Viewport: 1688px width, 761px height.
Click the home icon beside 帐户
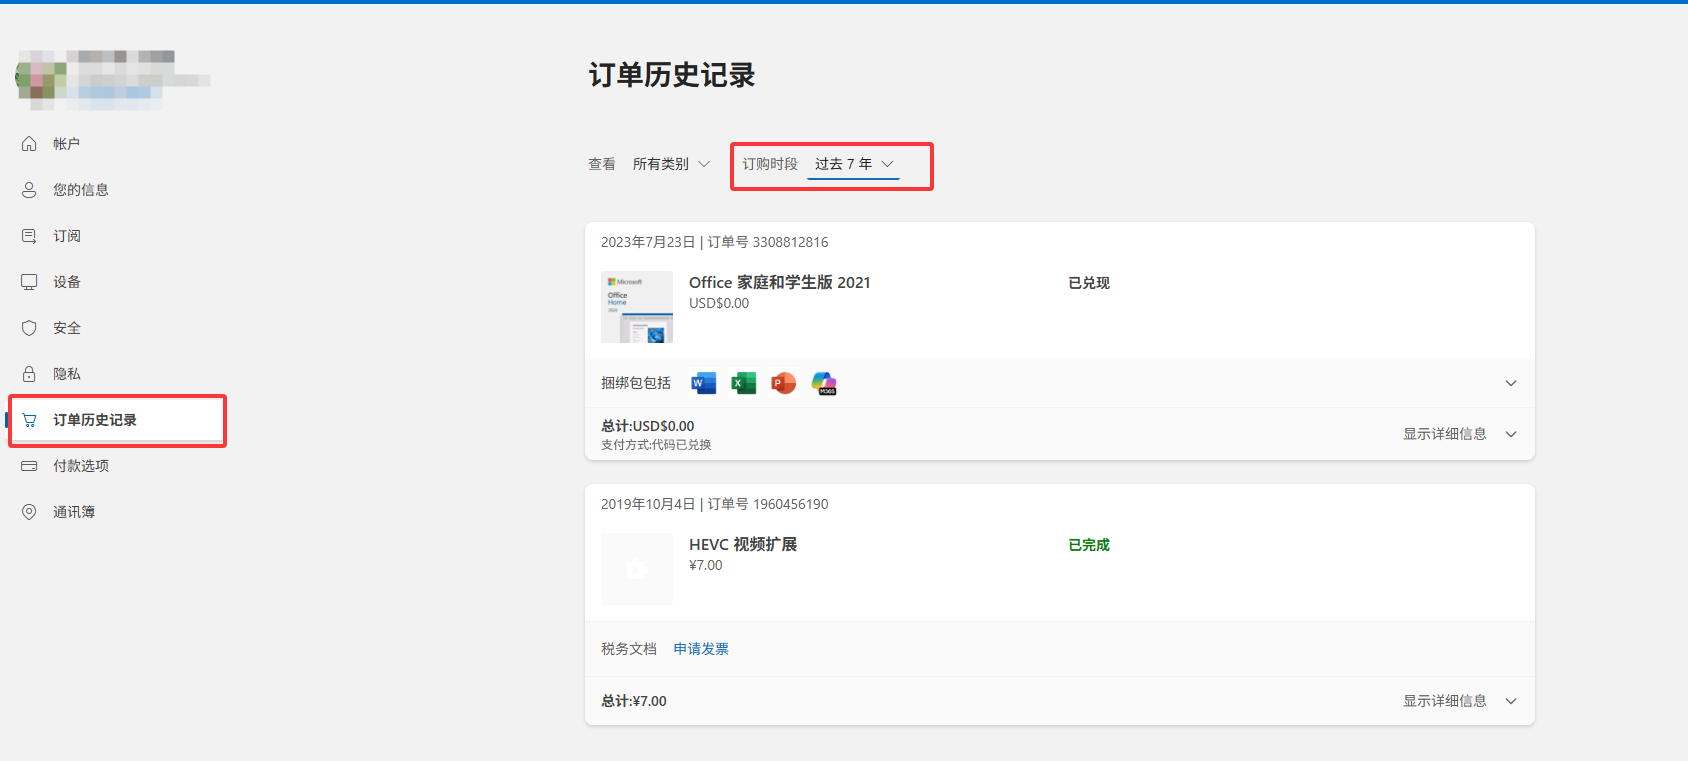pos(29,144)
